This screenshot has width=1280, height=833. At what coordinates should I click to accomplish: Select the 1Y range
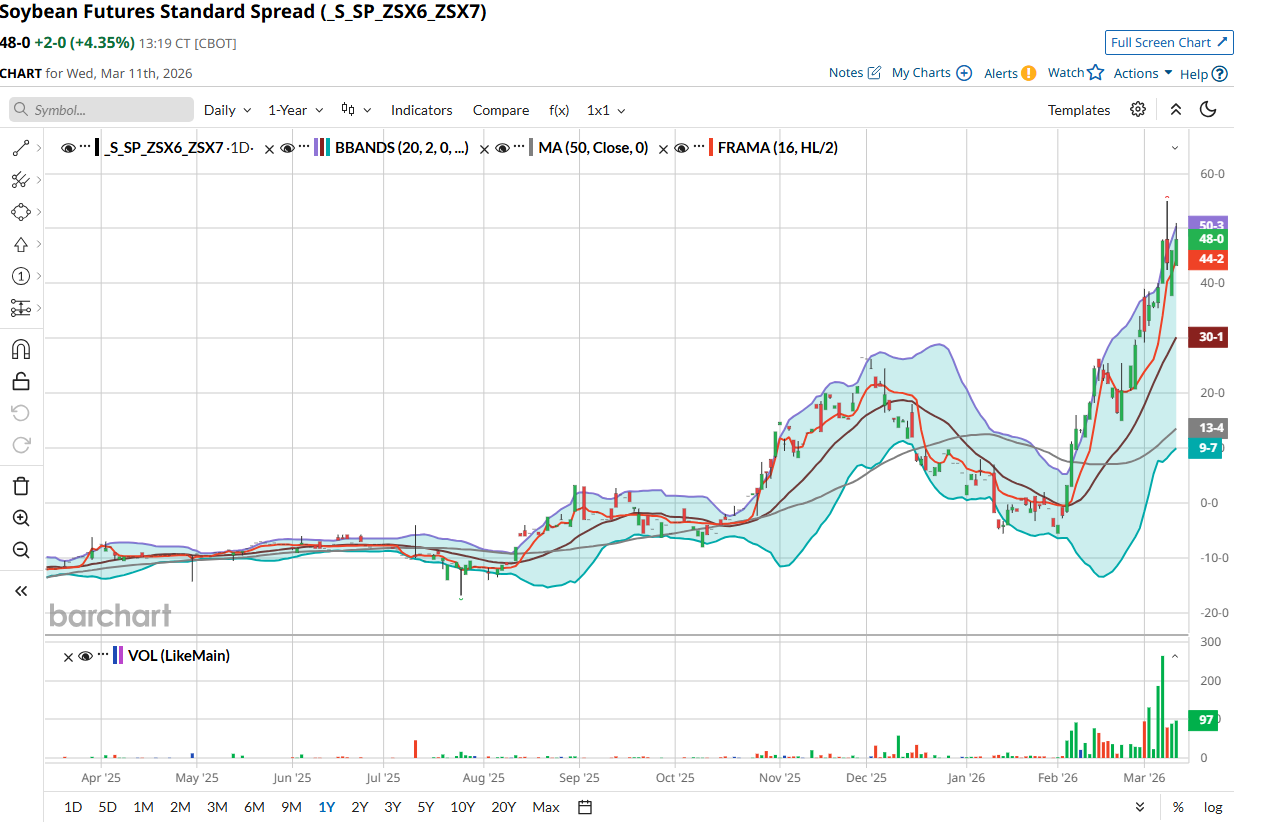[x=327, y=807]
